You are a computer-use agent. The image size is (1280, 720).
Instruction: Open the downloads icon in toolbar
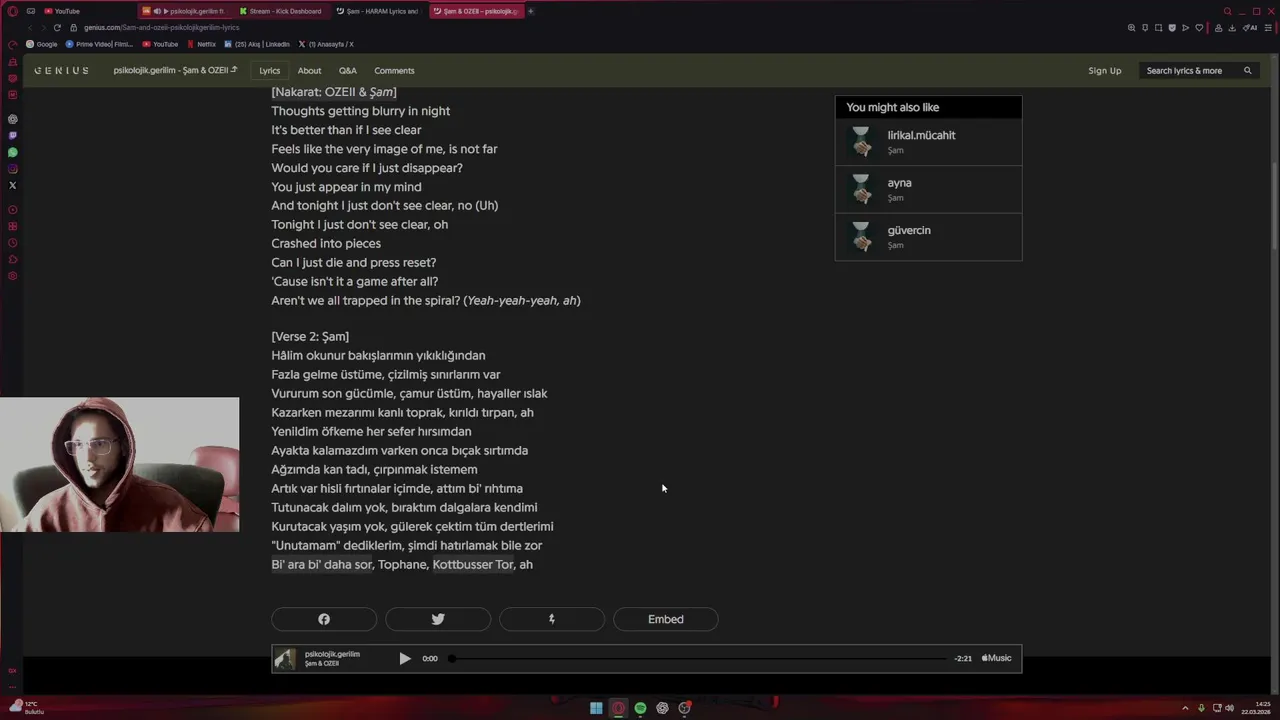(1232, 27)
